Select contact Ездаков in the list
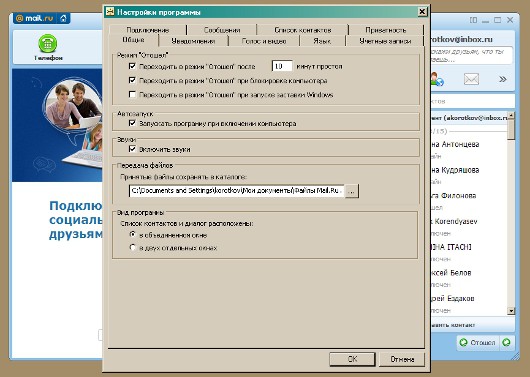This screenshot has width=530, height=377. pos(469,303)
